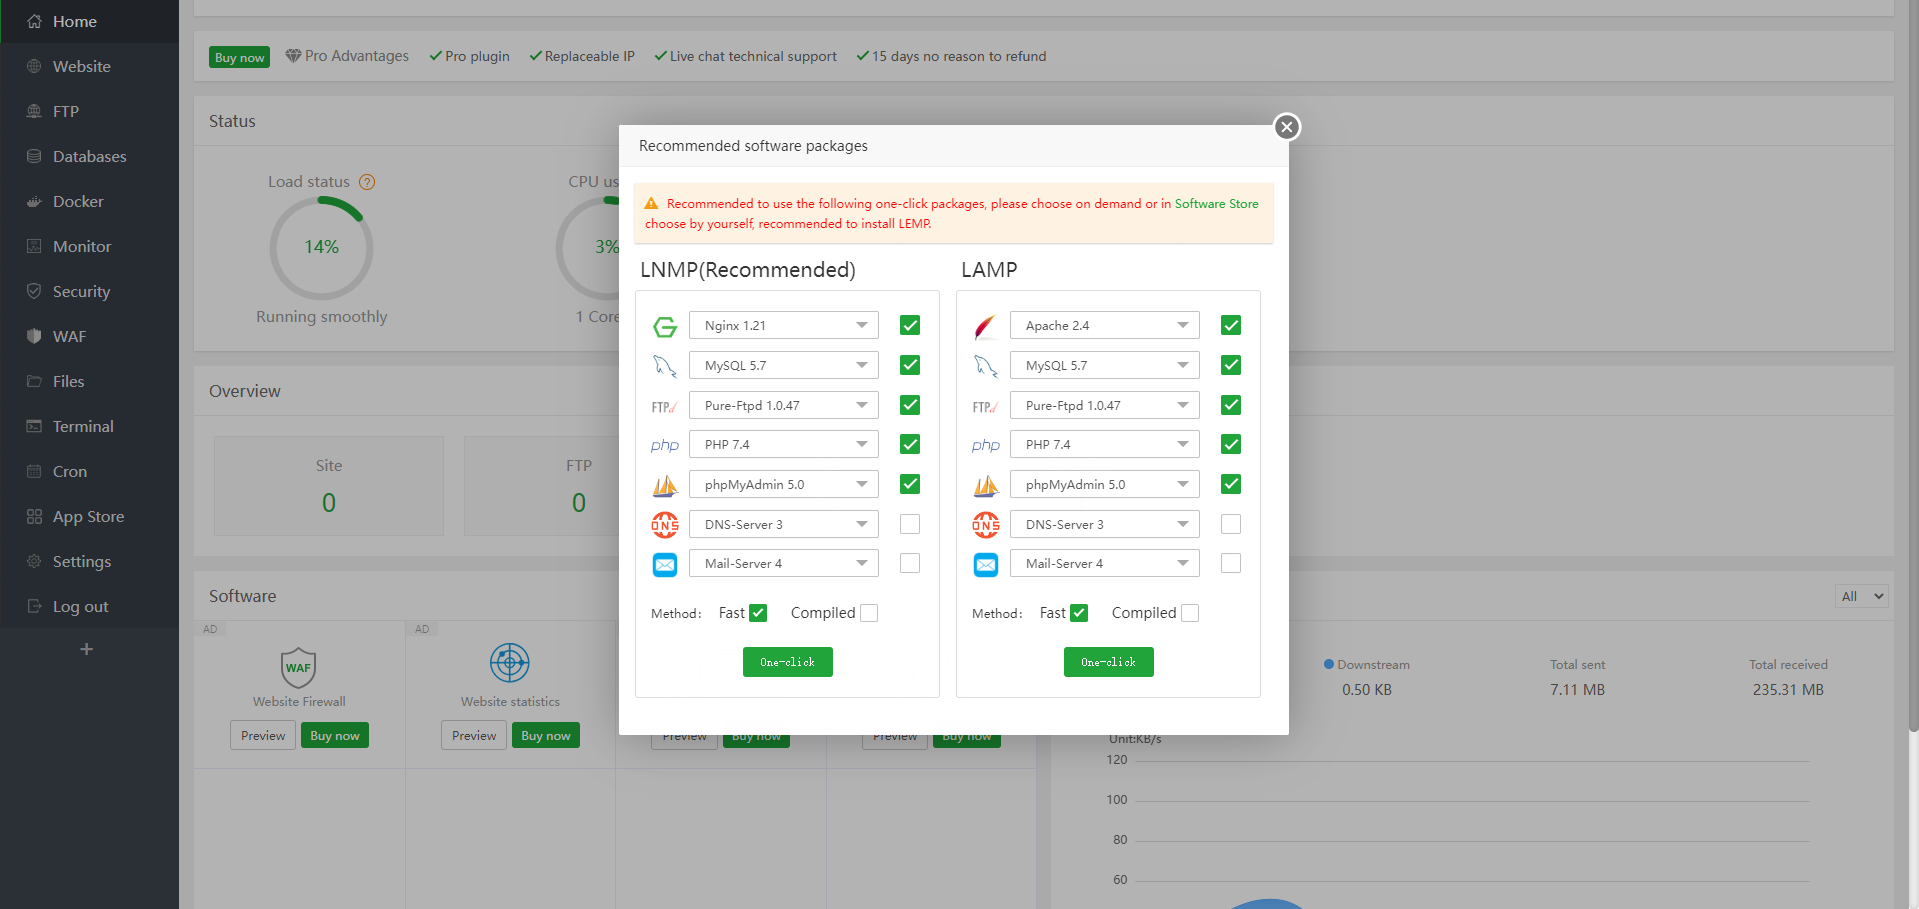Click the Website statistics target icon
Viewport: 1919px width, 909px height.
point(509,663)
